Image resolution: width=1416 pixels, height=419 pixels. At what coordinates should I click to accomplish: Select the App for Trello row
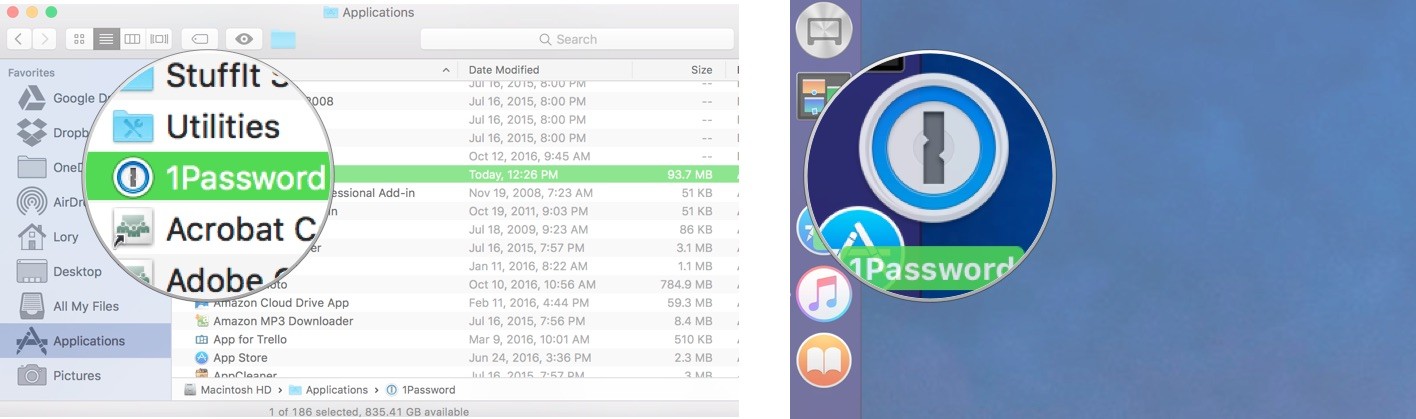tap(455, 339)
